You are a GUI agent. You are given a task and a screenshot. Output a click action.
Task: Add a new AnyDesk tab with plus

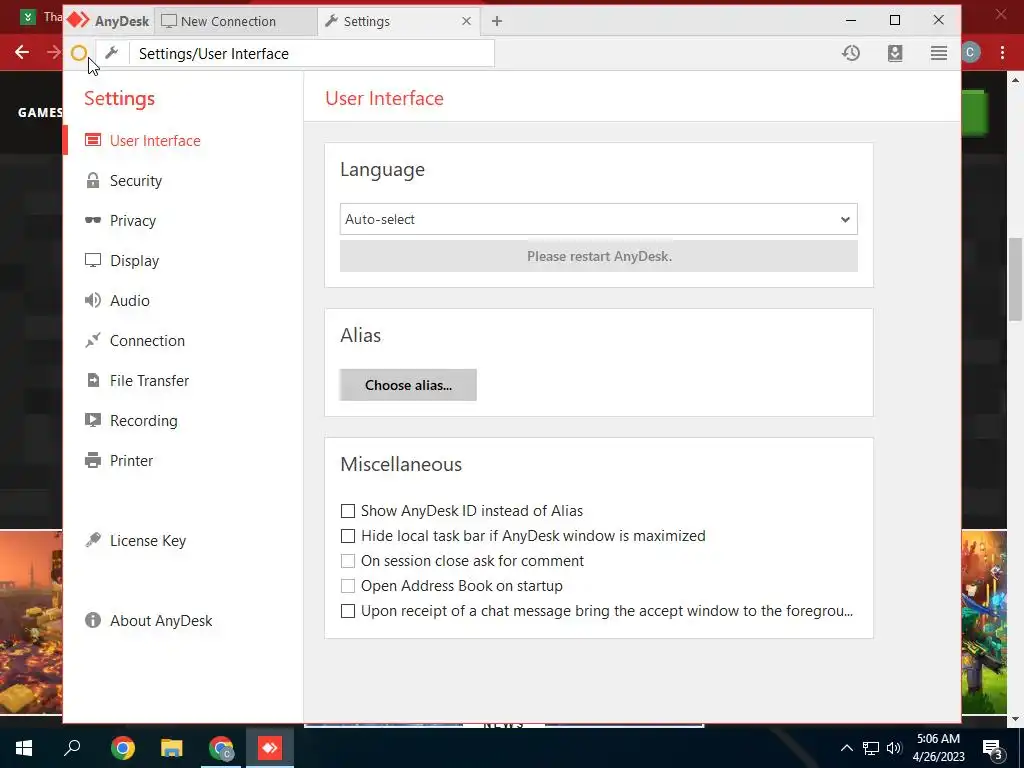497,21
